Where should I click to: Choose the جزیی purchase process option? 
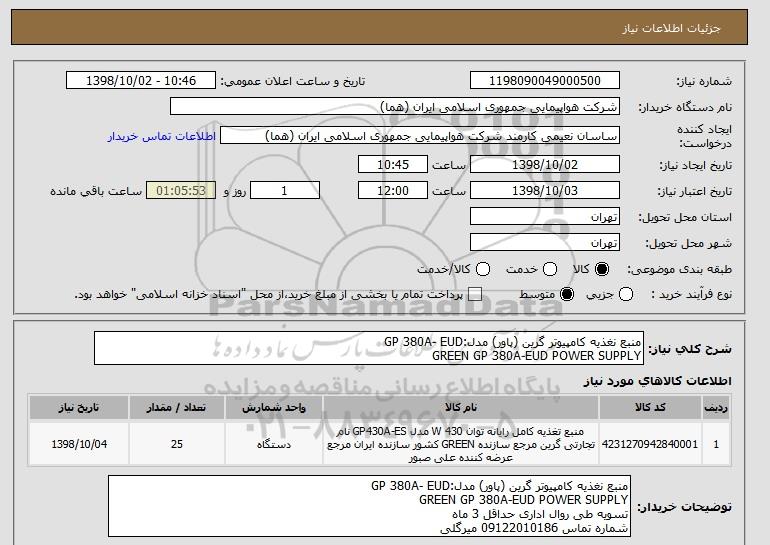(626, 295)
